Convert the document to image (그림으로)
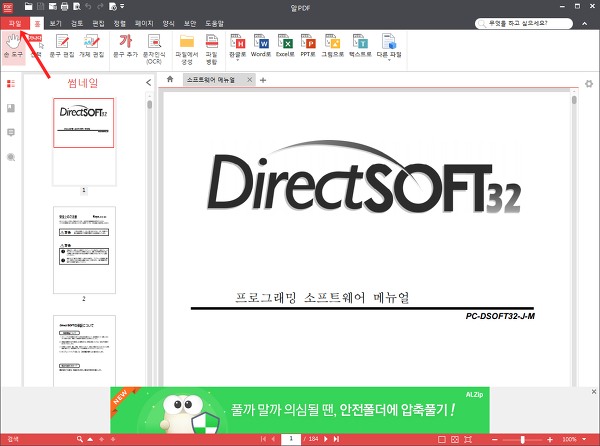The height and width of the screenshot is (446, 600). (x=332, y=46)
